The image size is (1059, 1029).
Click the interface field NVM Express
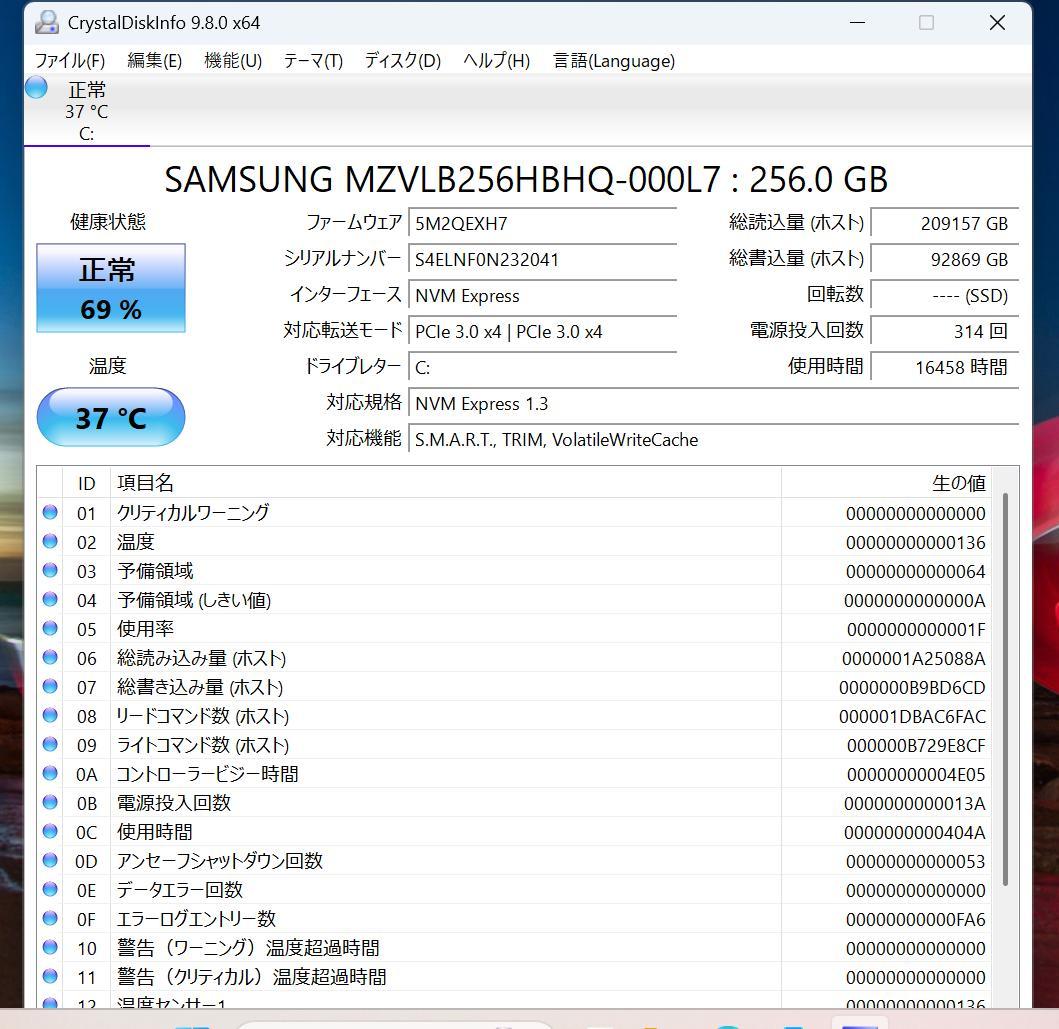542,296
